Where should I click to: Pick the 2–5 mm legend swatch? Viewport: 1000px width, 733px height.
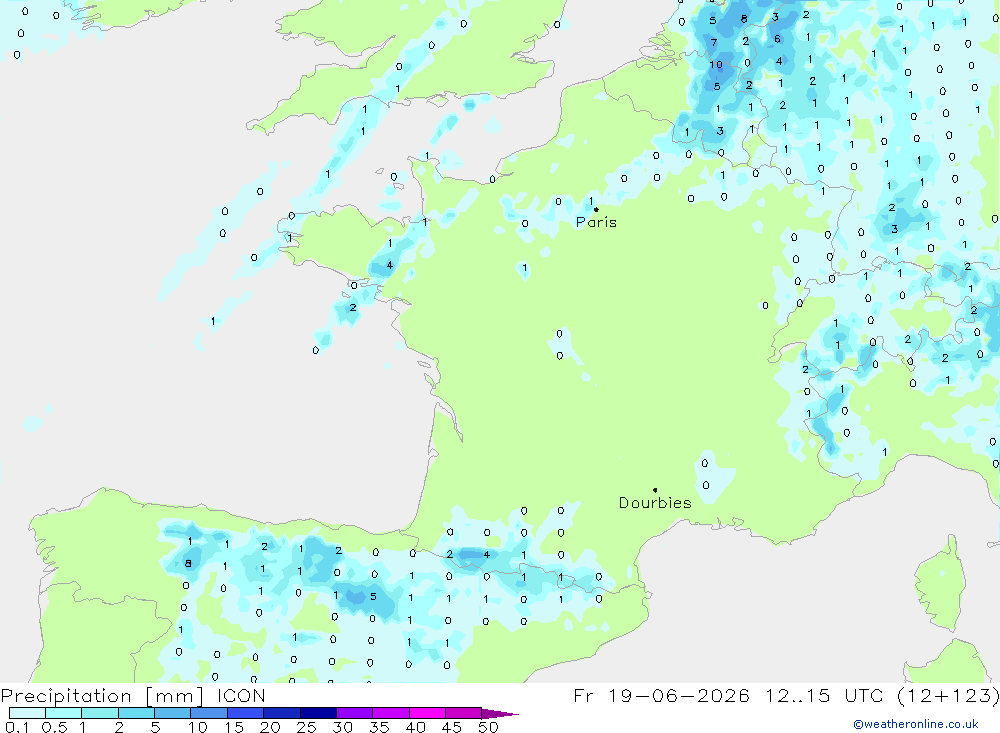(136, 713)
